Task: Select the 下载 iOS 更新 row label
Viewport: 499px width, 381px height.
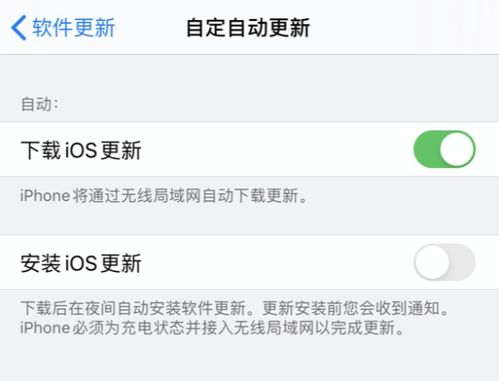Action: [81, 150]
